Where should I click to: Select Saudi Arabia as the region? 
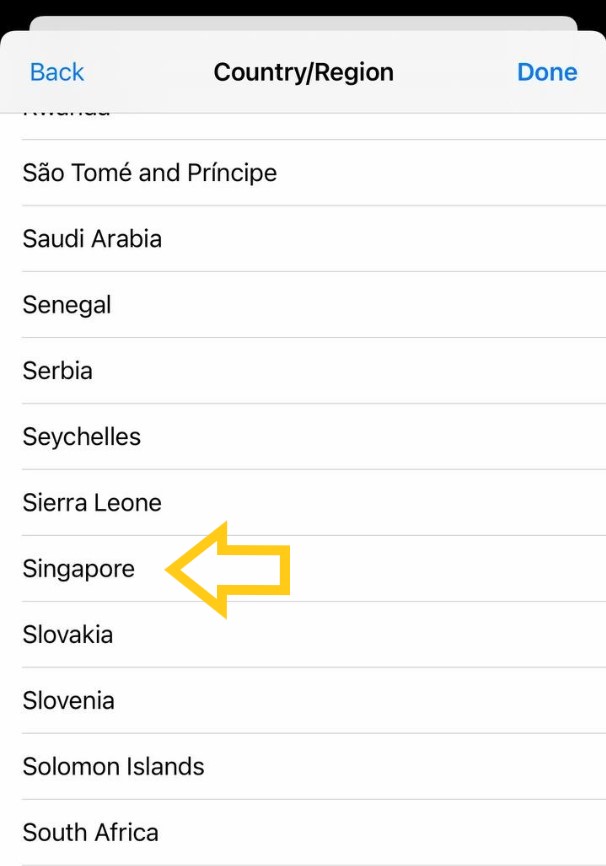click(x=92, y=239)
